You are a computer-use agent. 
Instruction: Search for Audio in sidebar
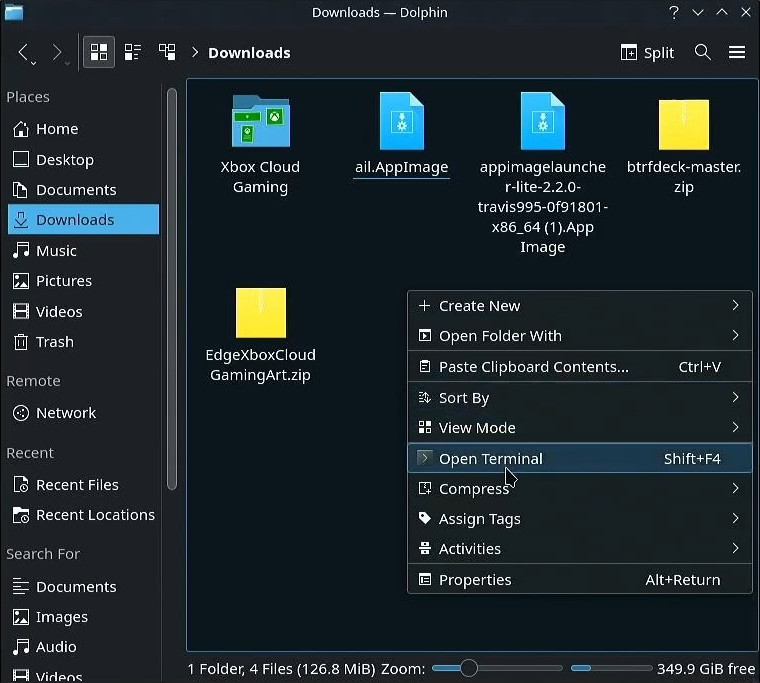point(83,647)
